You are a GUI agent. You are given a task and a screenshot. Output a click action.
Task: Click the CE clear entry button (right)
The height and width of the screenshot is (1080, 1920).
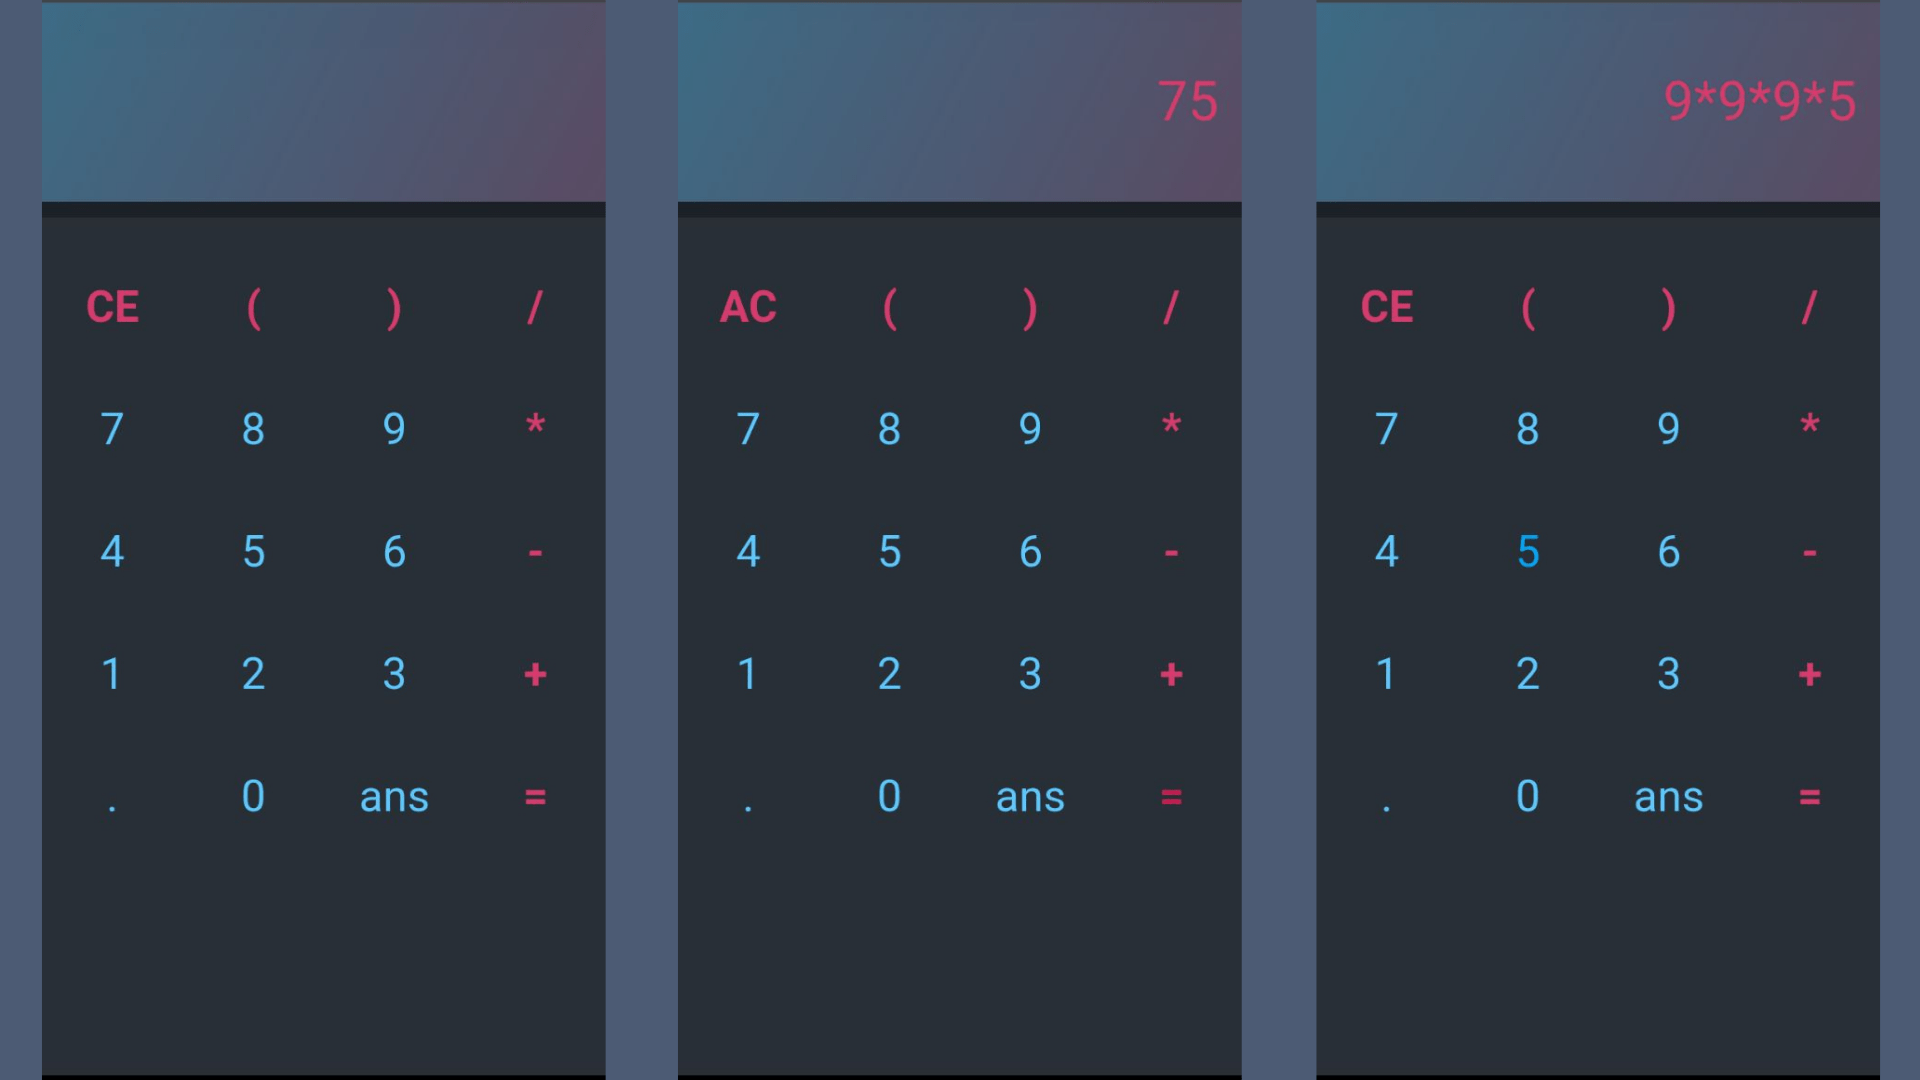1386,306
